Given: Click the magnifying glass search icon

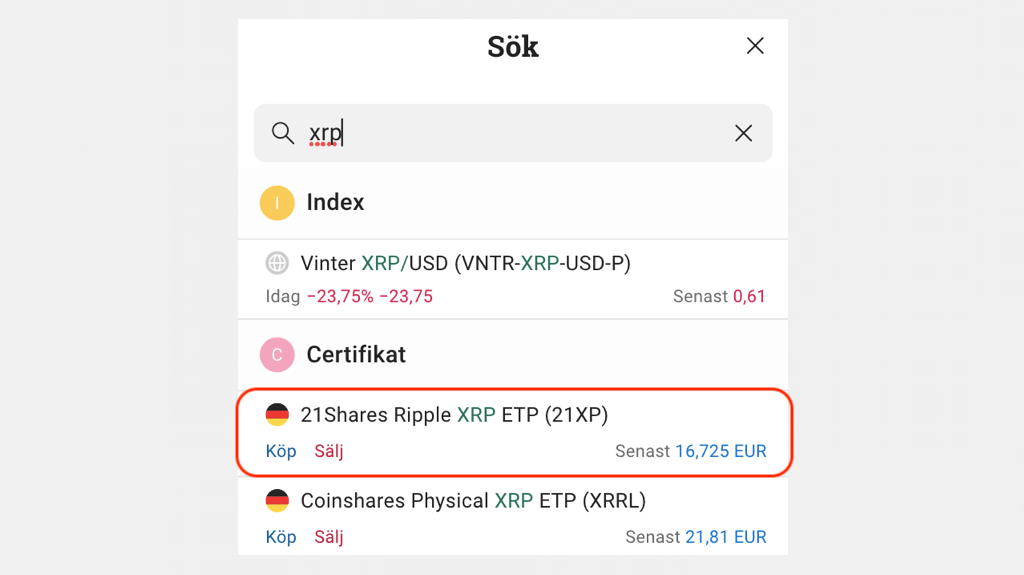Looking at the screenshot, I should tap(283, 133).
